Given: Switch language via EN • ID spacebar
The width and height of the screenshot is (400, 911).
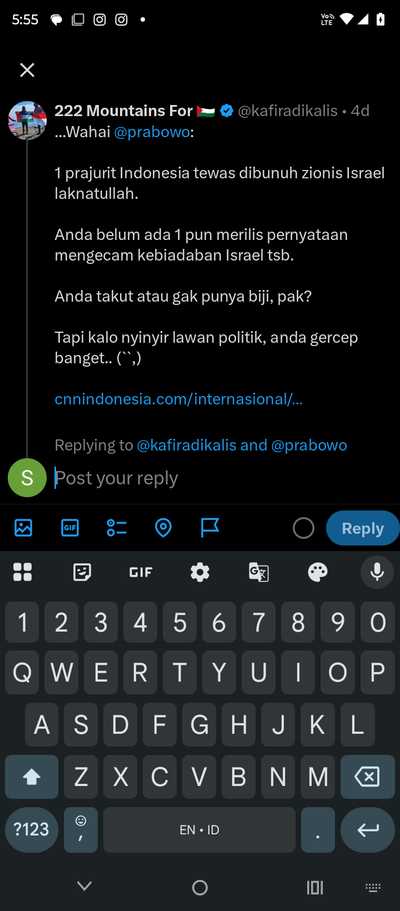Looking at the screenshot, I should coord(199,830).
